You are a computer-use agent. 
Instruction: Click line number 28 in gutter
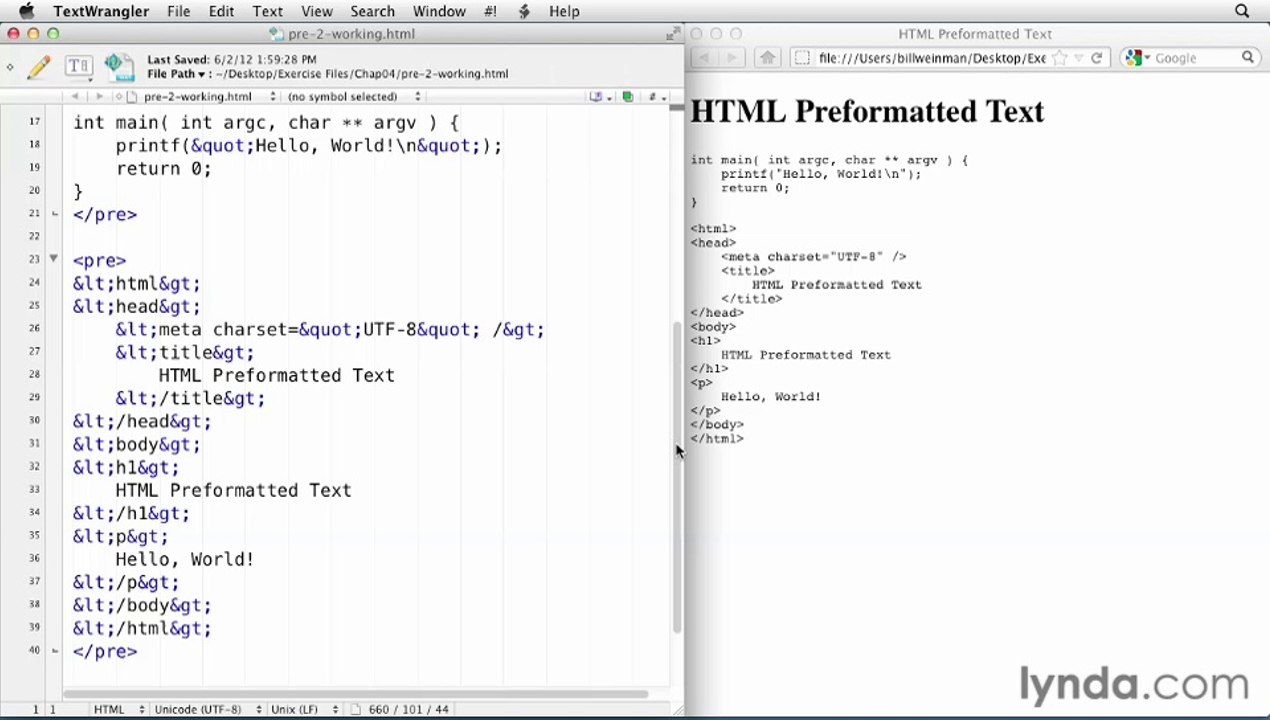(x=34, y=374)
